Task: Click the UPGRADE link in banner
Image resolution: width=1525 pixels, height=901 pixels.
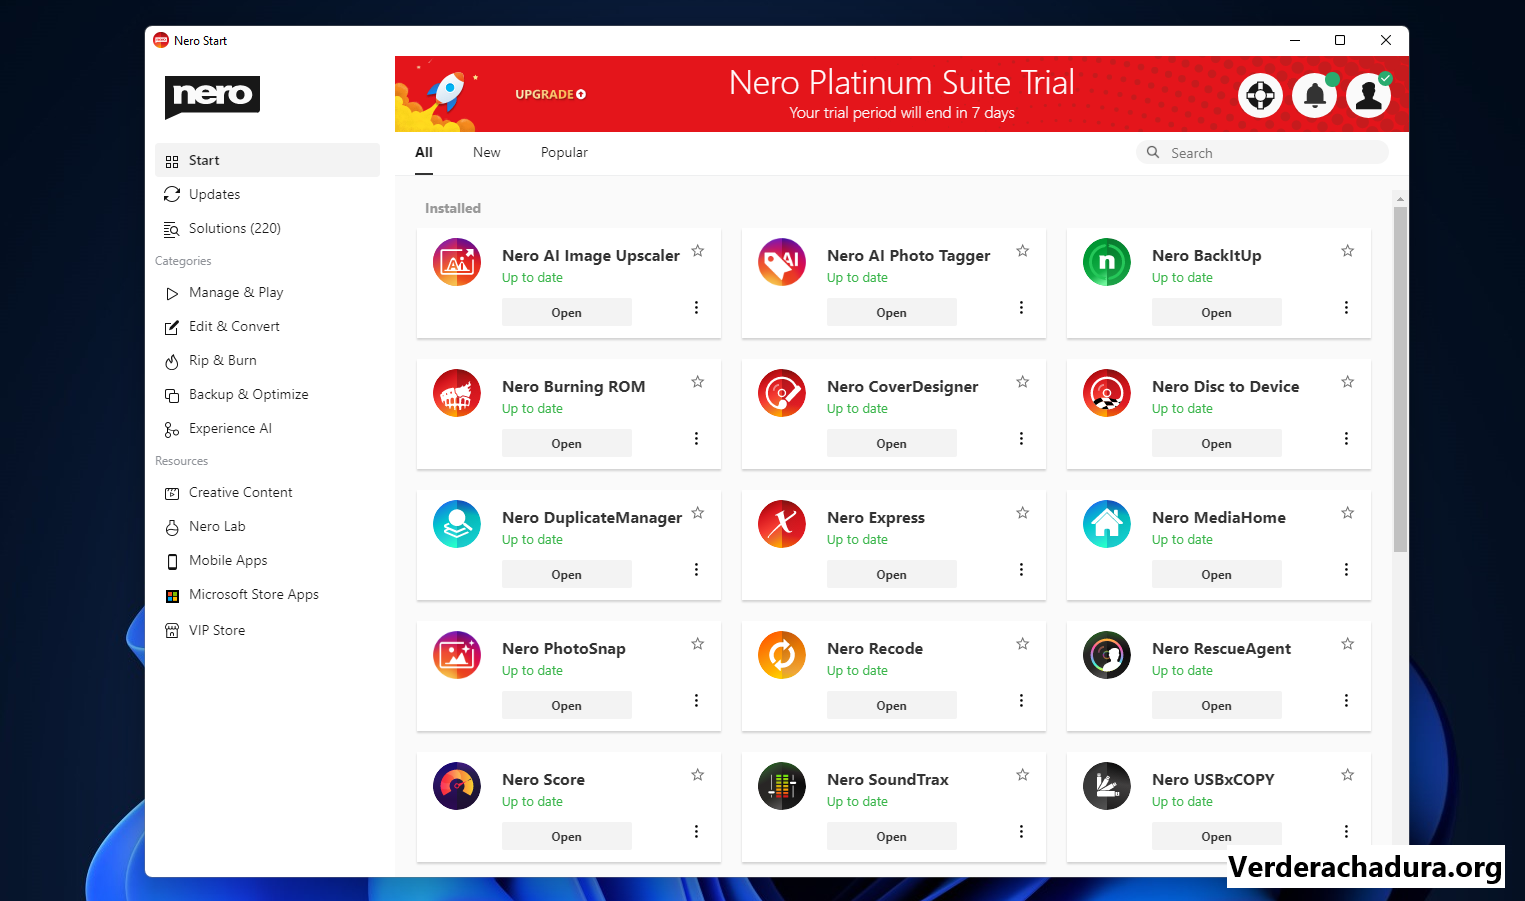Action: 550,94
